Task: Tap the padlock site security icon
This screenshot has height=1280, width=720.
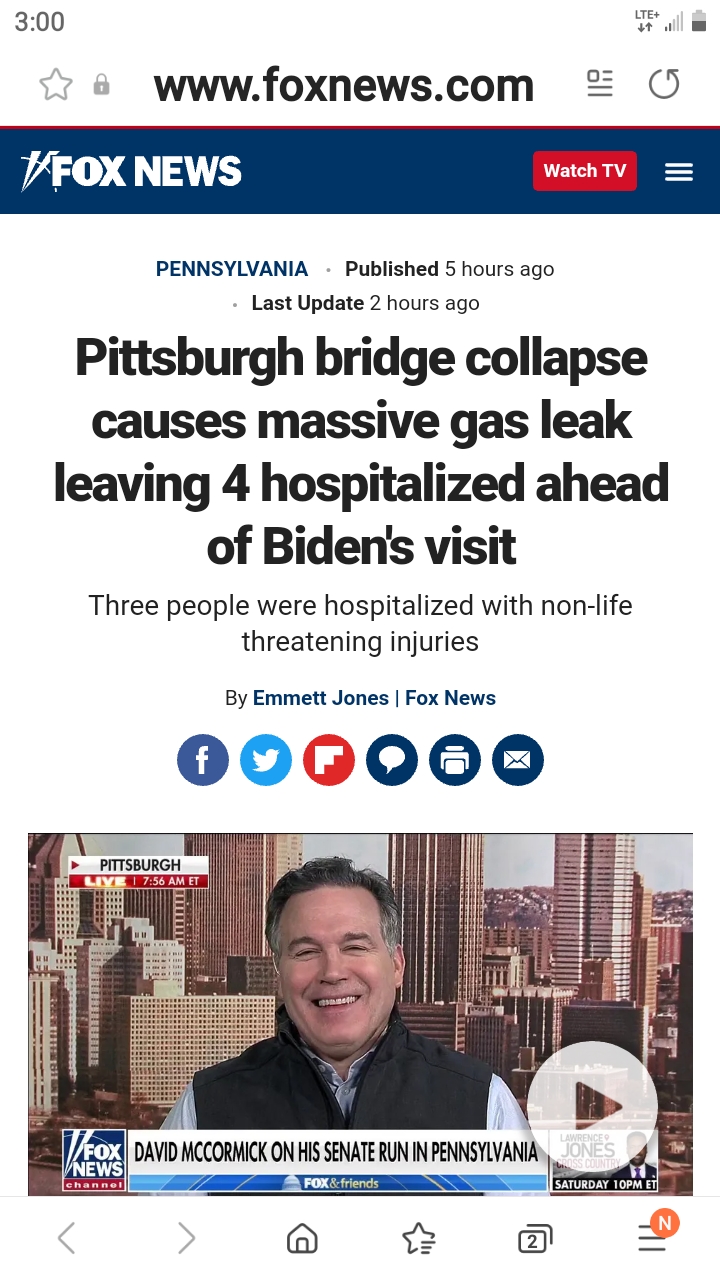Action: tap(101, 85)
